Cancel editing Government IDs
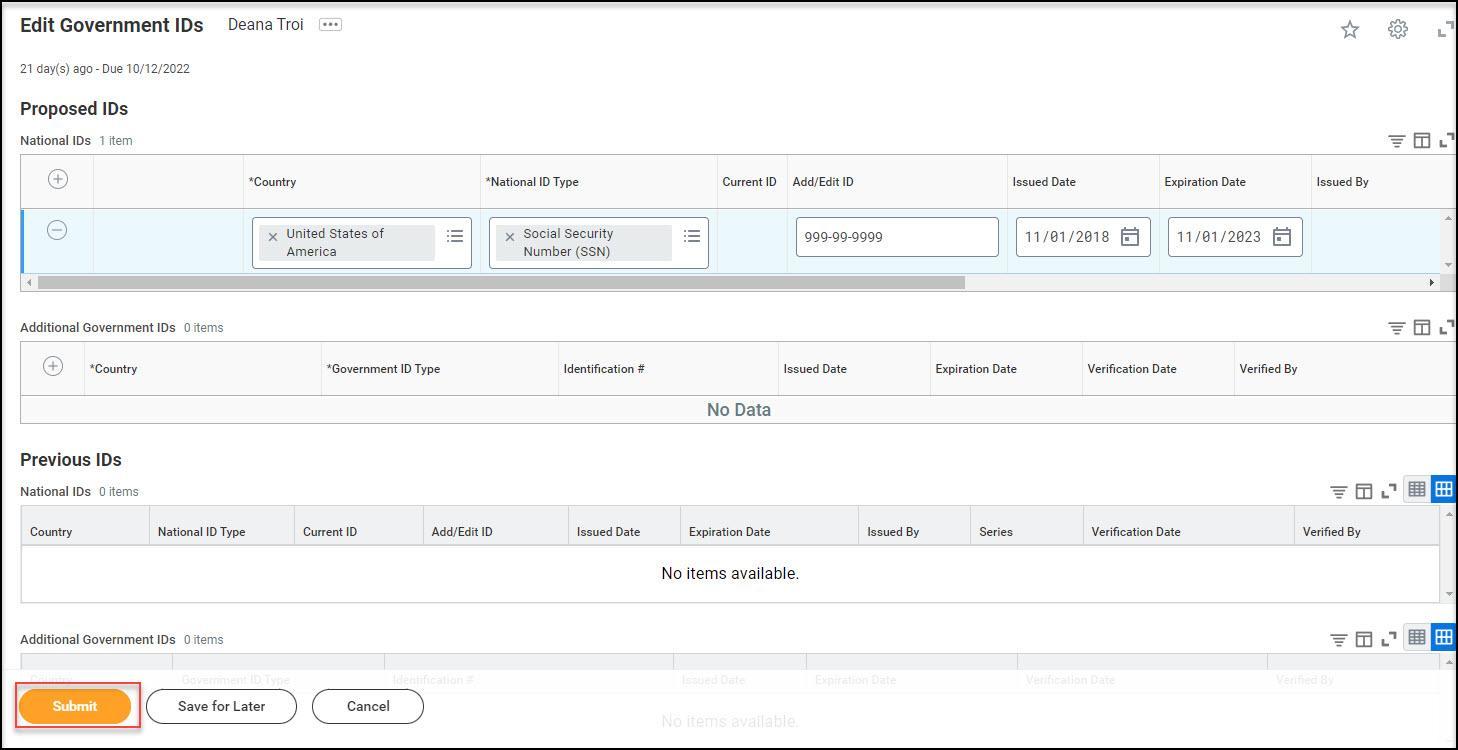 click(368, 706)
